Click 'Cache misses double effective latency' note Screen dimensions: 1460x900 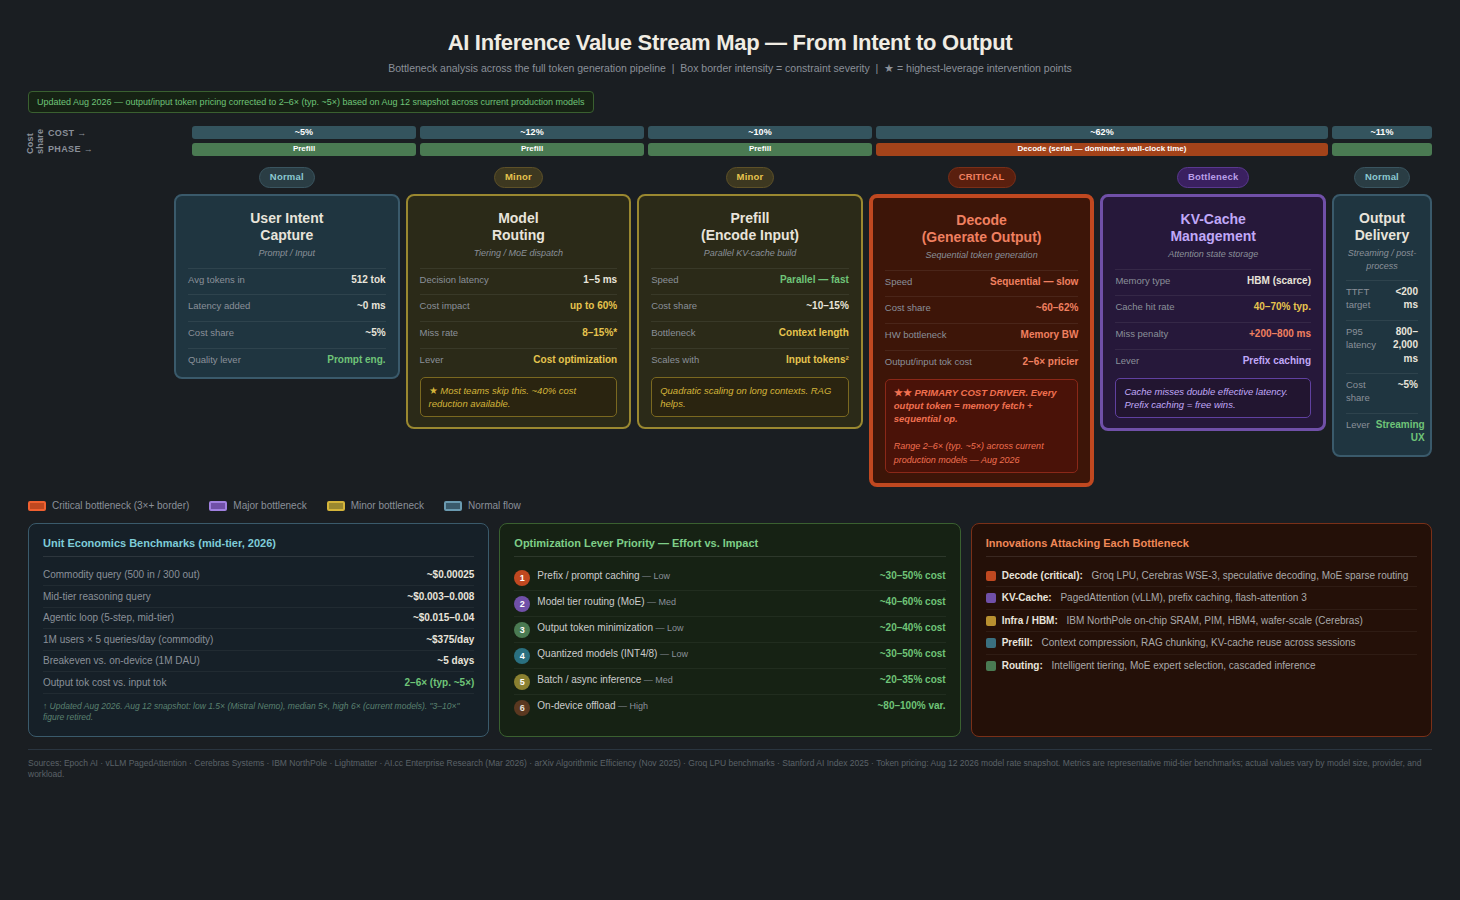pos(1213,398)
